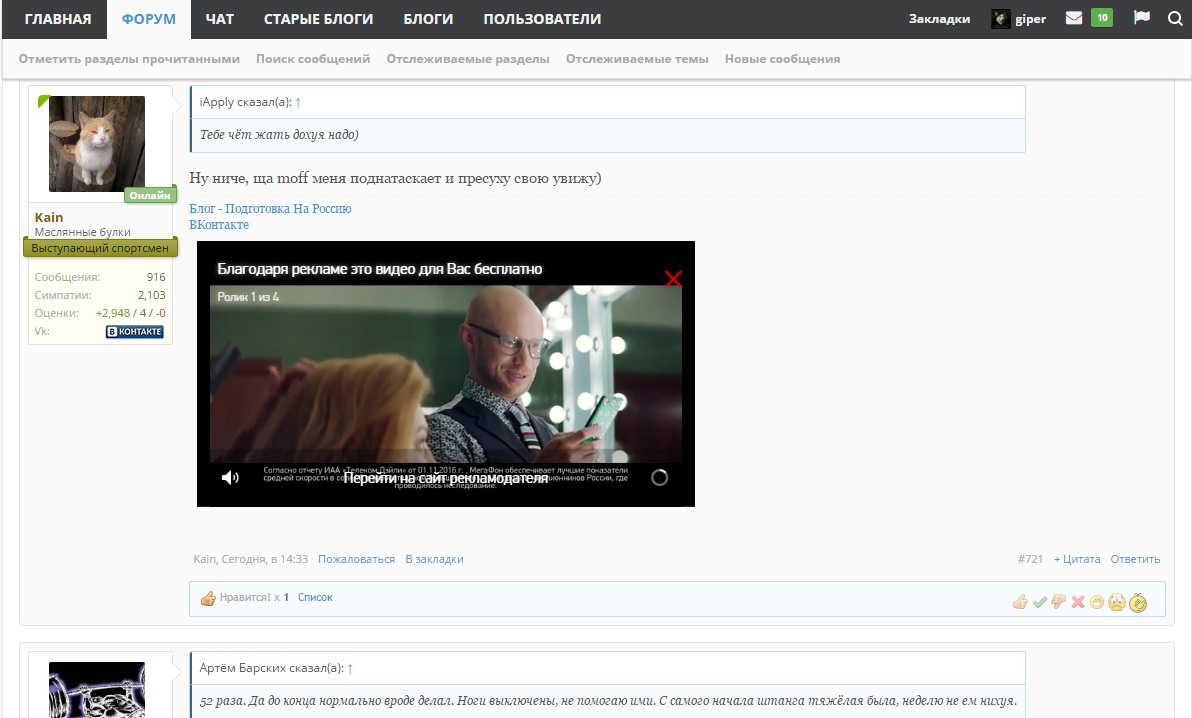The image size is (1192, 718).
Task: Open Kain's cat avatar thumbnail
Action: pos(97,144)
